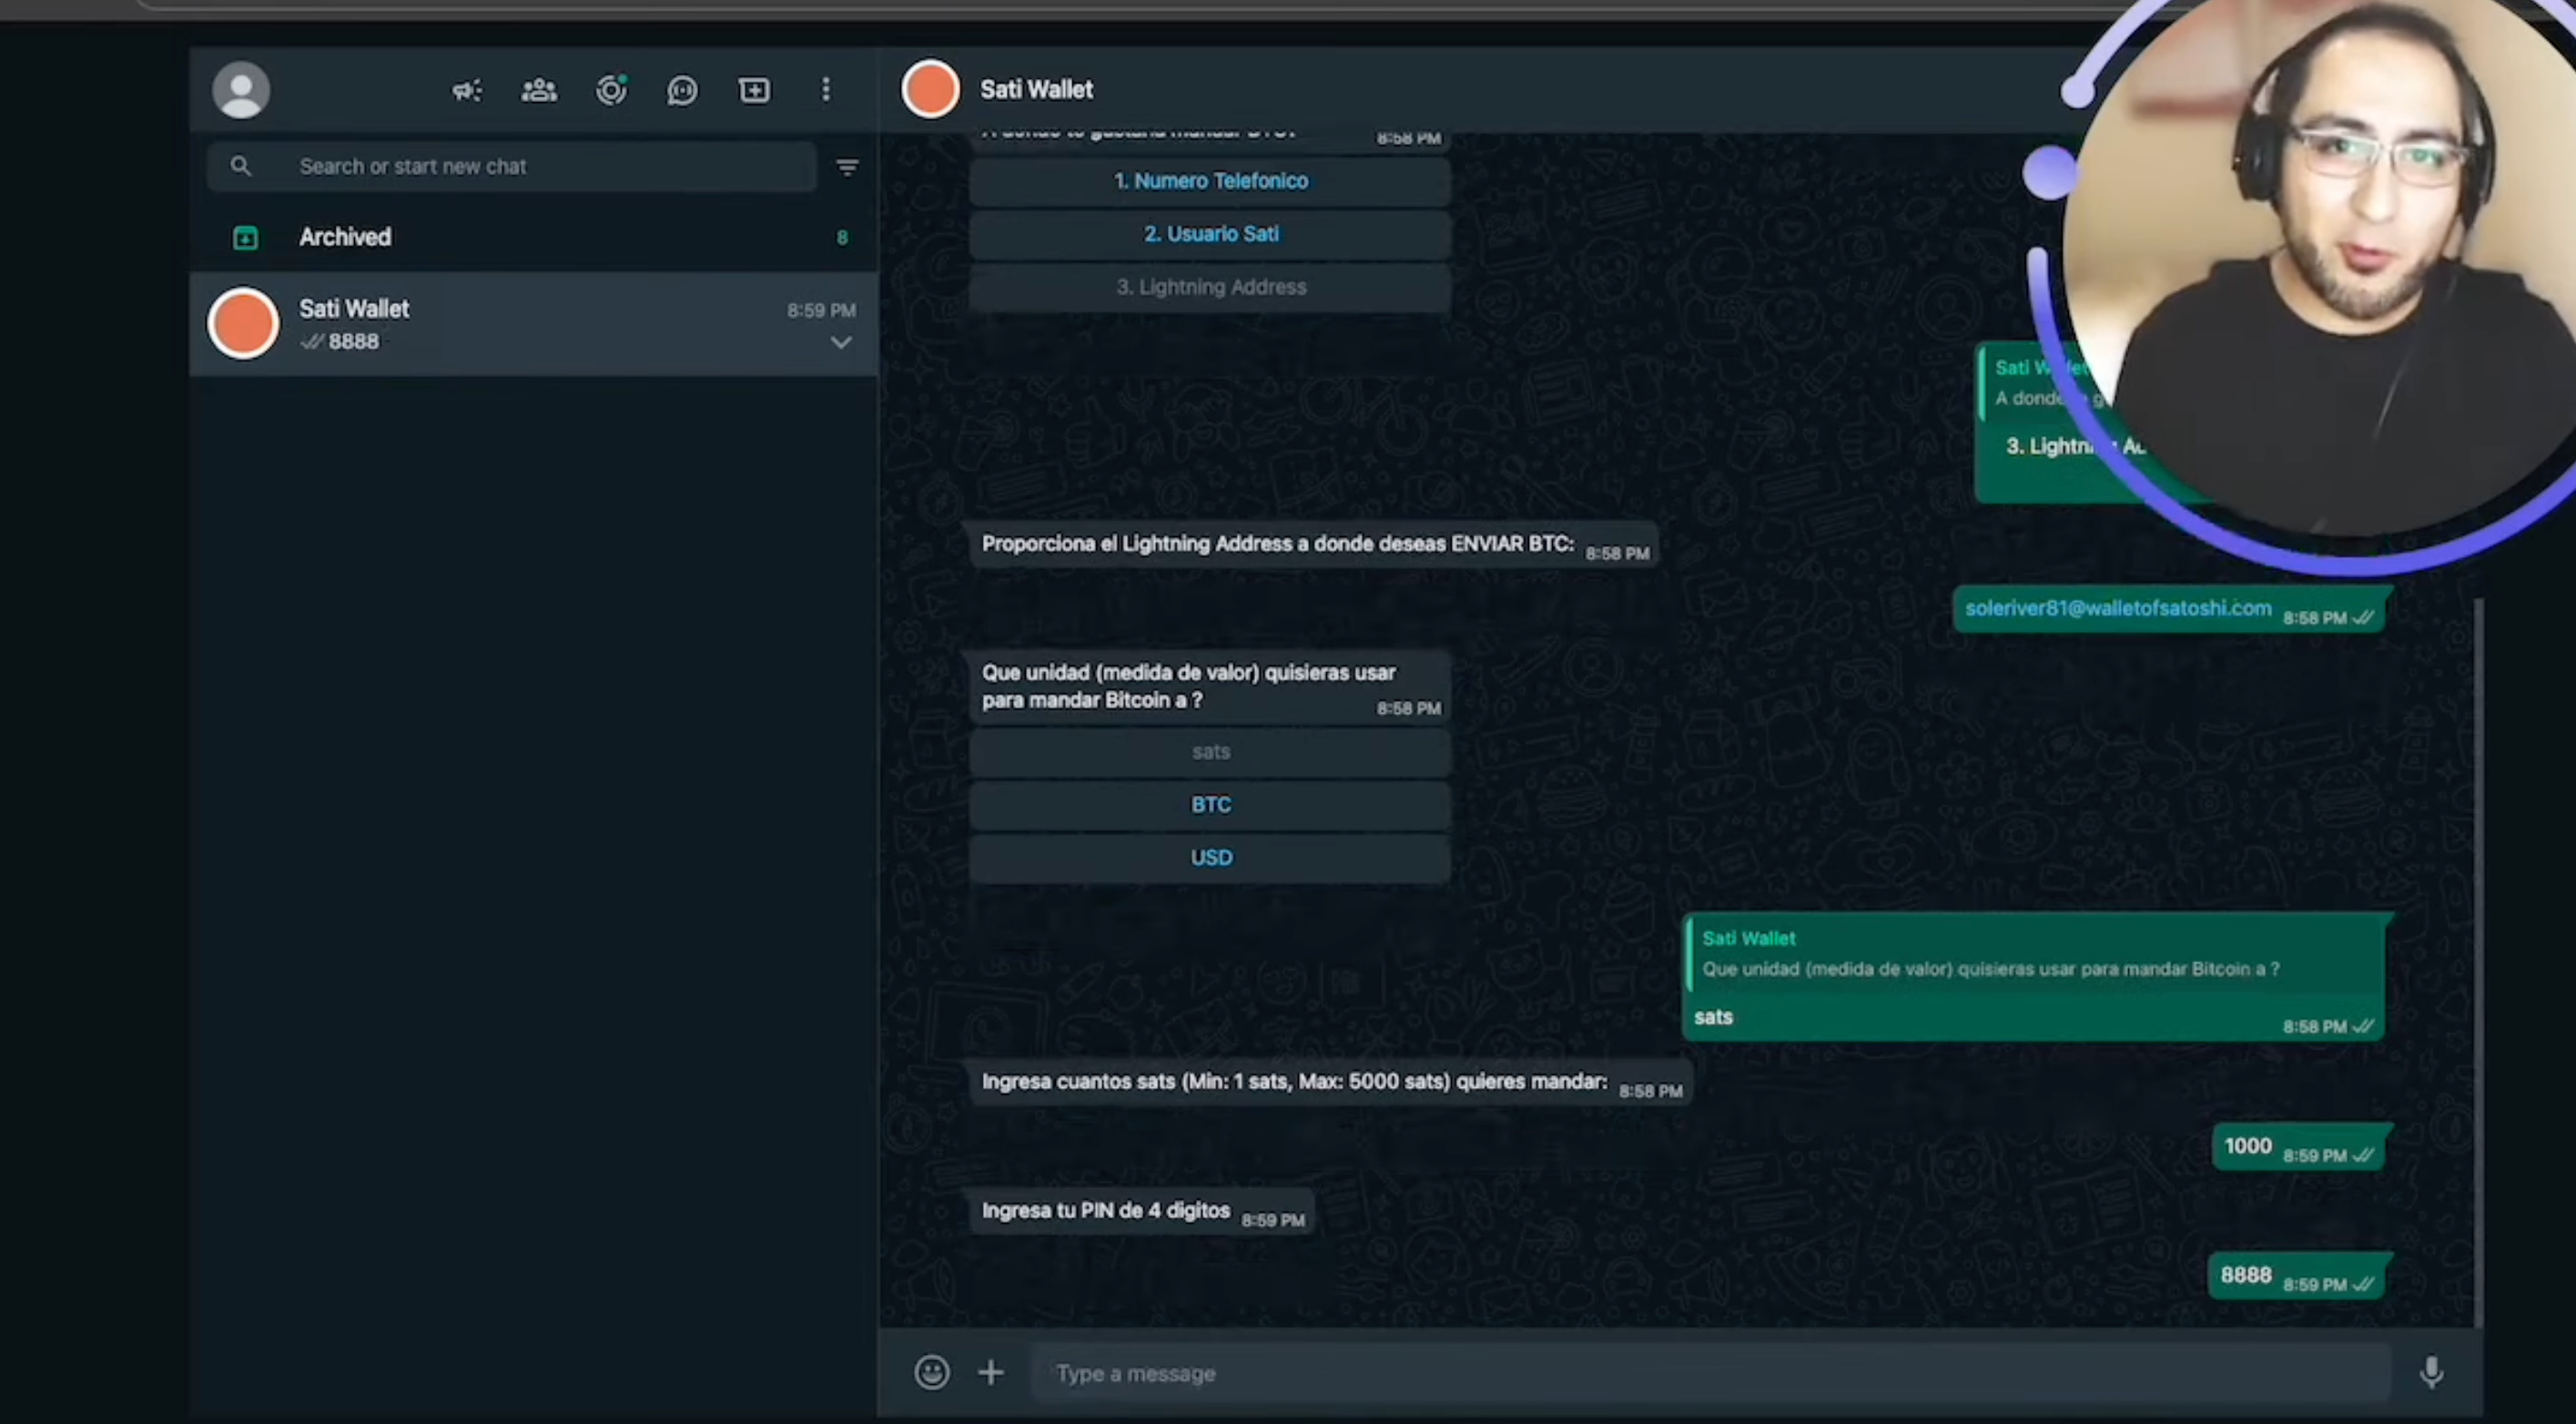This screenshot has width=2576, height=1424.
Task: Click the 8:59 PM timestamp in chat list
Action: (x=821, y=310)
